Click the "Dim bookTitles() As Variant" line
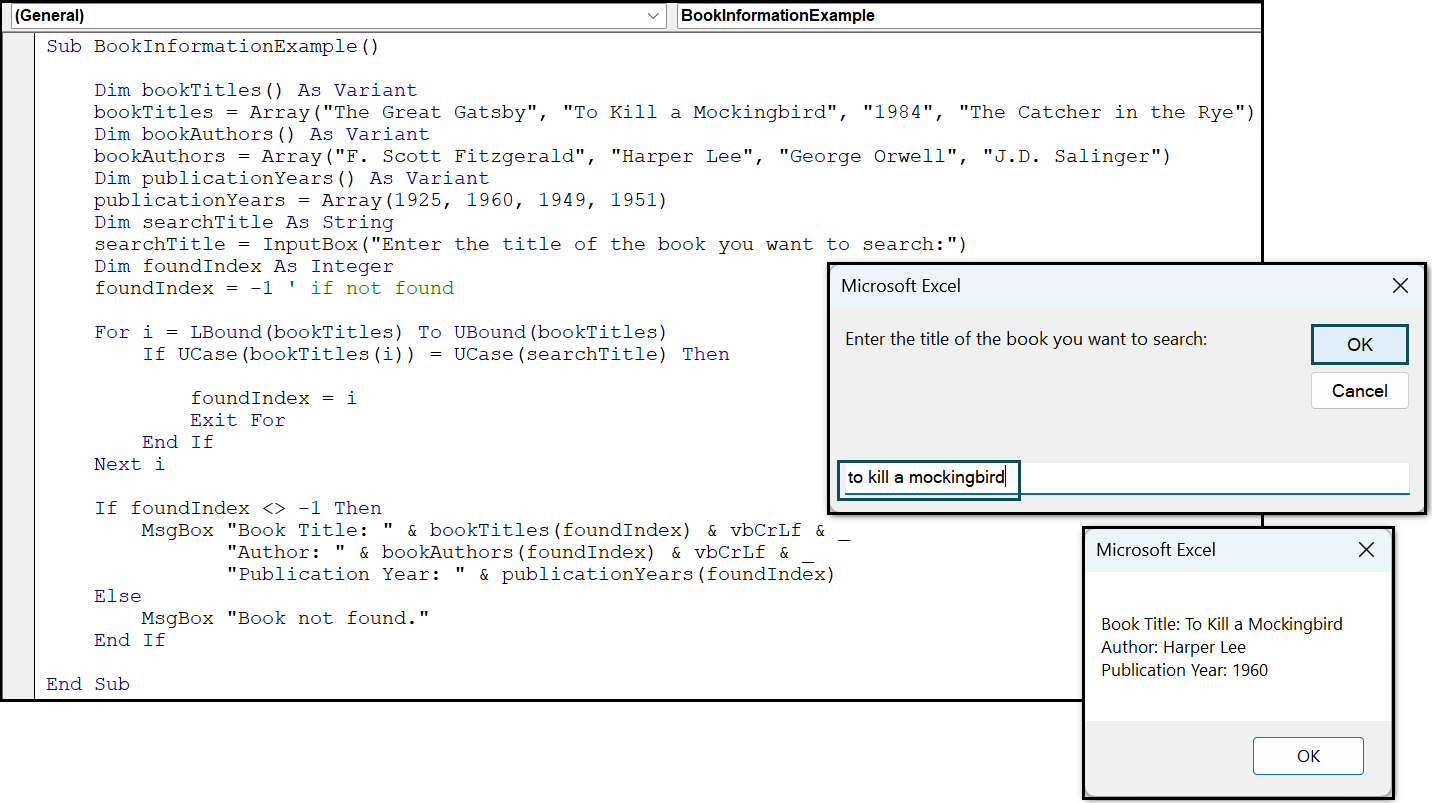This screenshot has height=803, width=1432. [256, 90]
